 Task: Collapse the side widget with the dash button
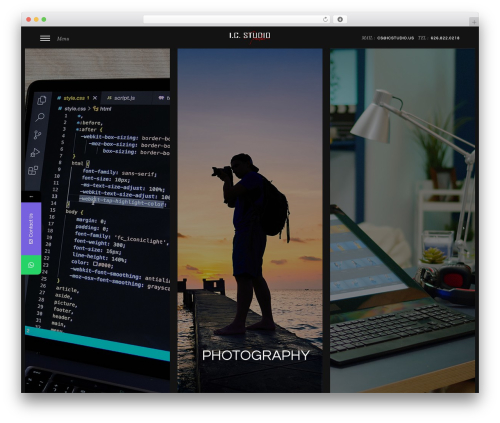pyautogui.click(x=31, y=197)
